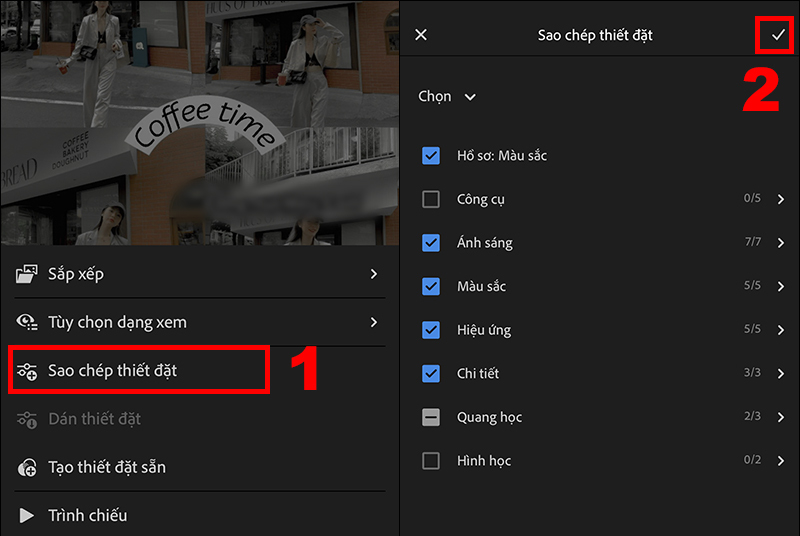
Task: Click the Hình học label
Action: click(484, 461)
